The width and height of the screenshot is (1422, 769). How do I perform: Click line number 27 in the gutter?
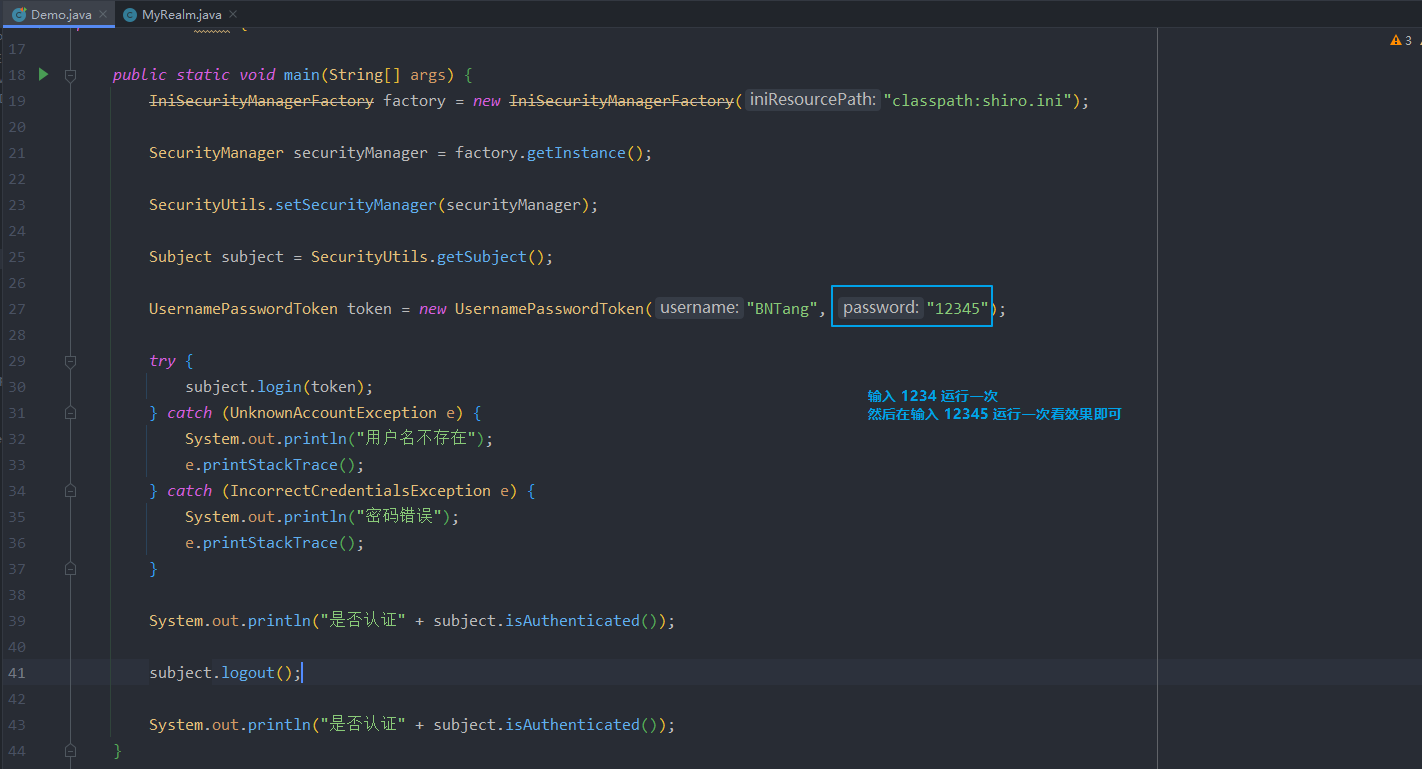(x=16, y=309)
